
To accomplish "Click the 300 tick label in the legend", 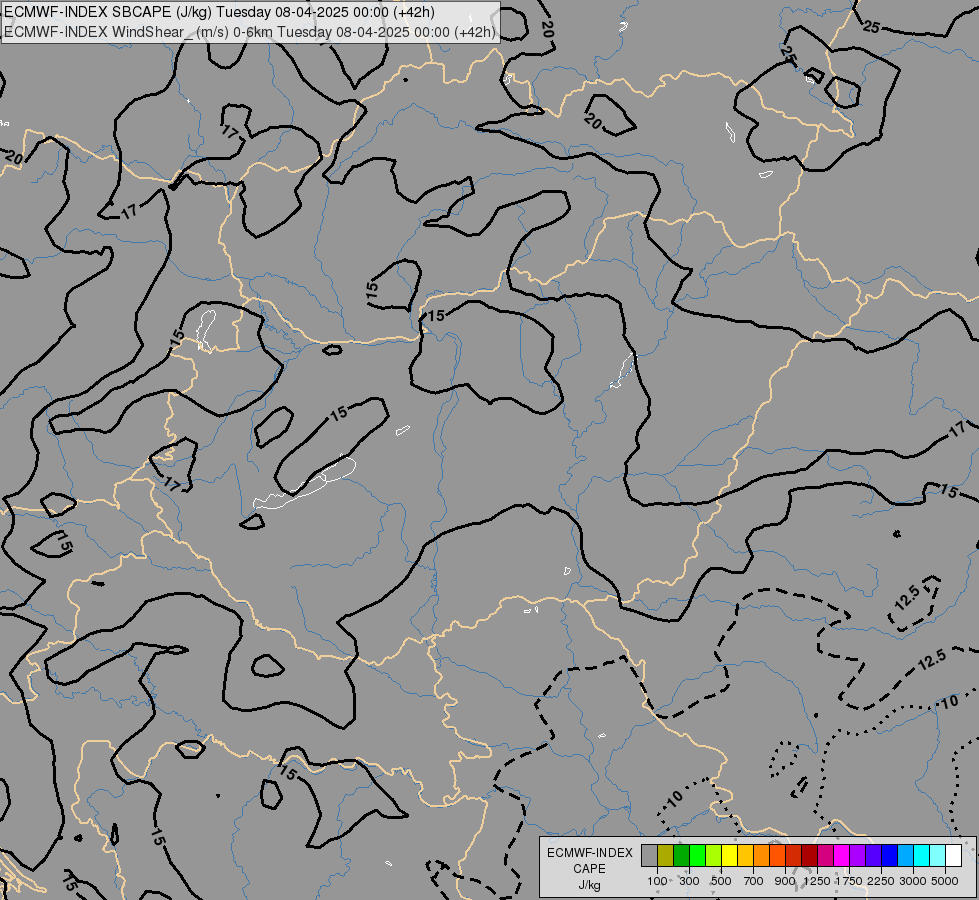I will click(689, 881).
